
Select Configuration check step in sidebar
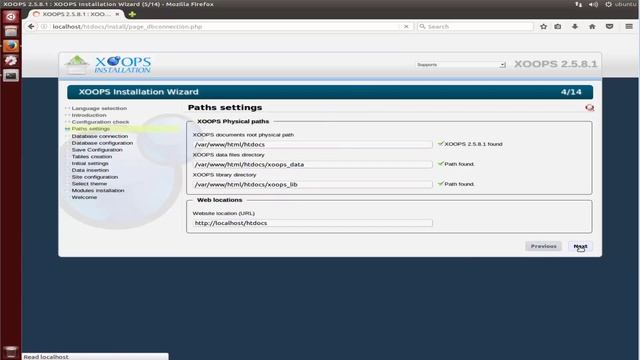pyautogui.click(x=100, y=122)
